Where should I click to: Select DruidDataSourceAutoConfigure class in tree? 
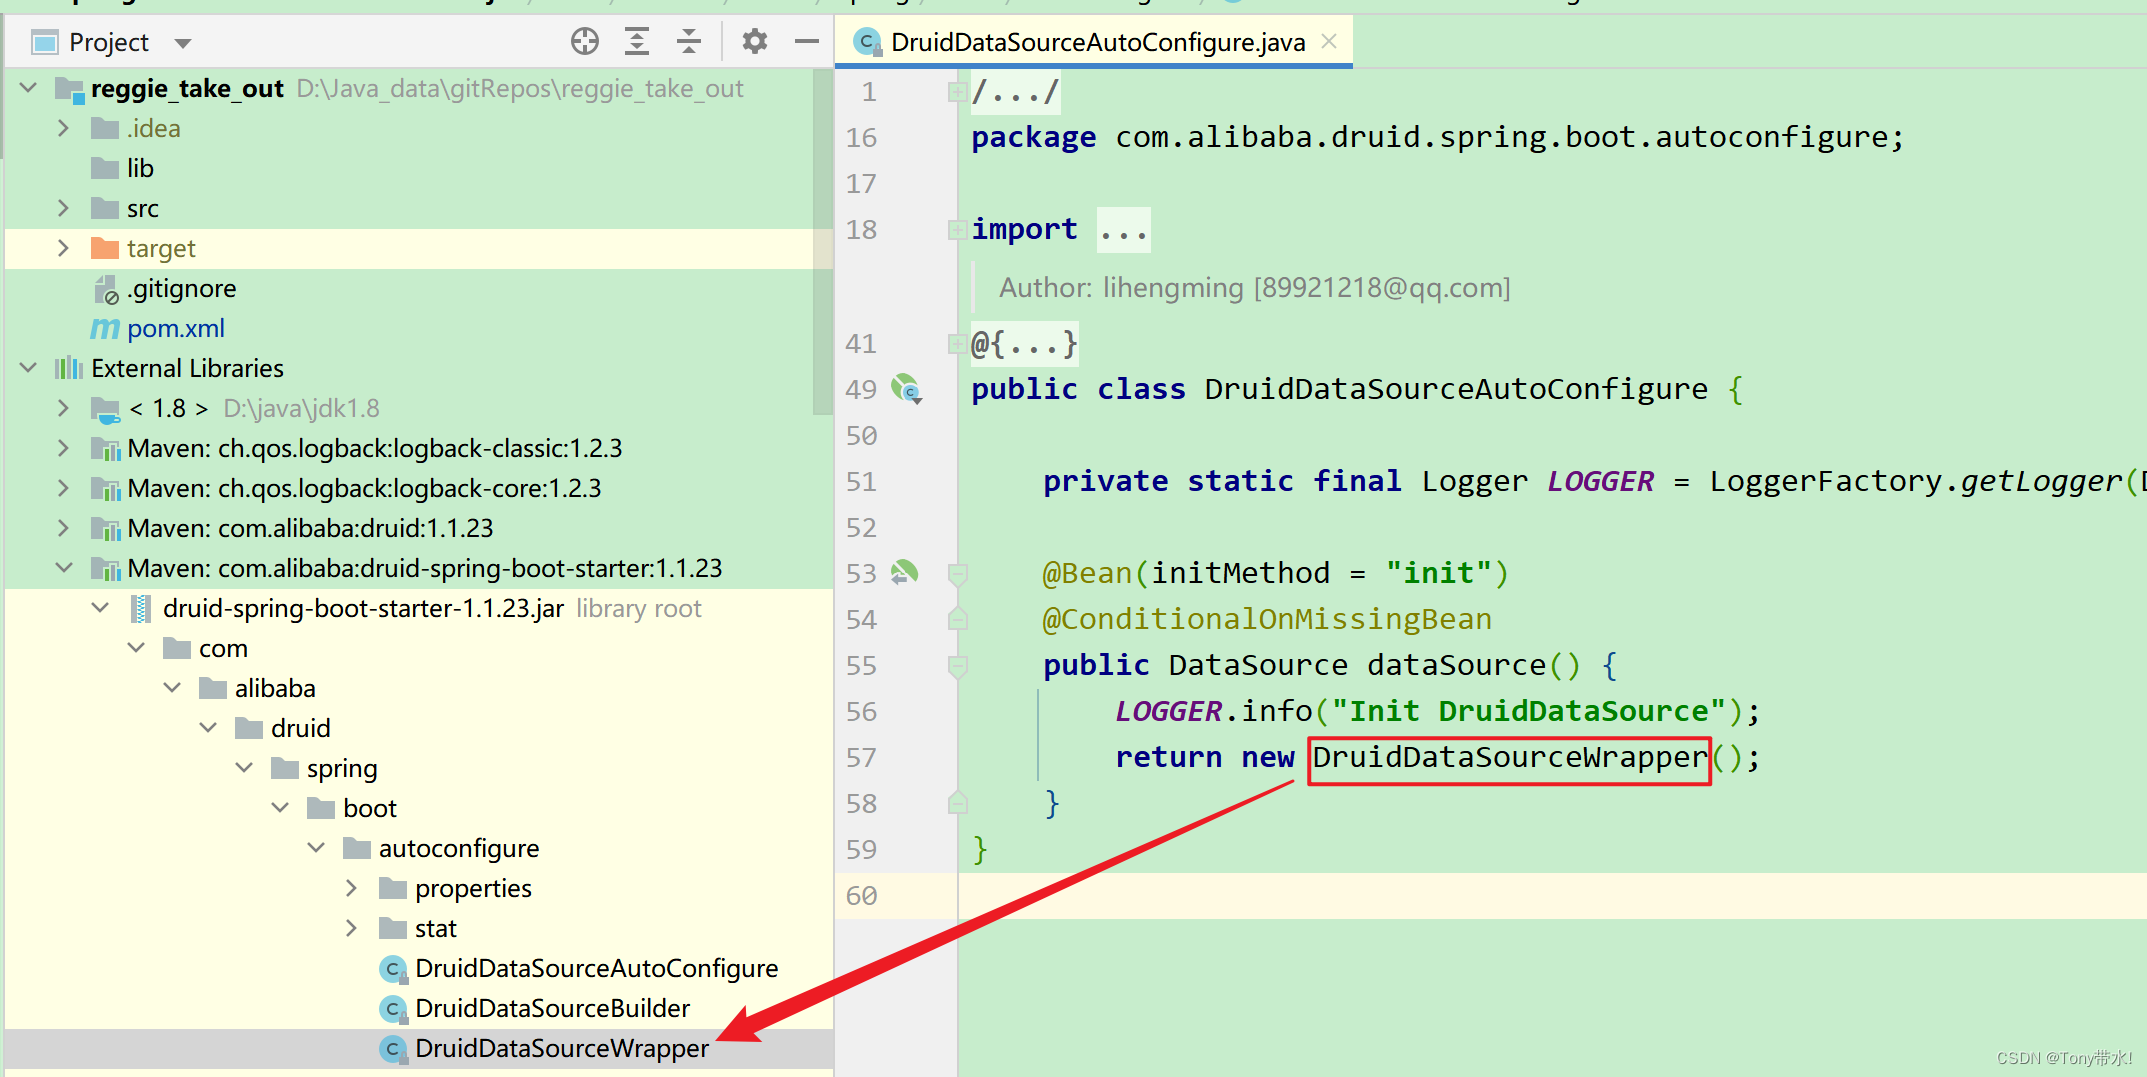pos(596,969)
